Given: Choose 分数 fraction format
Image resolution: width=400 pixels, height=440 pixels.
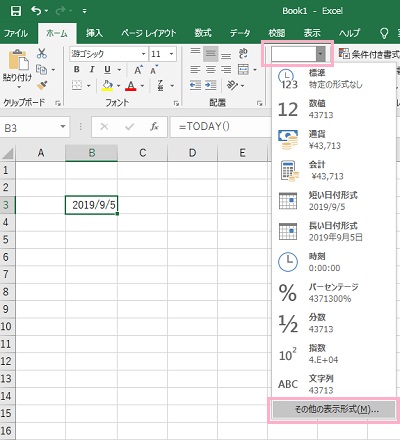Looking at the screenshot, I should [x=334, y=323].
